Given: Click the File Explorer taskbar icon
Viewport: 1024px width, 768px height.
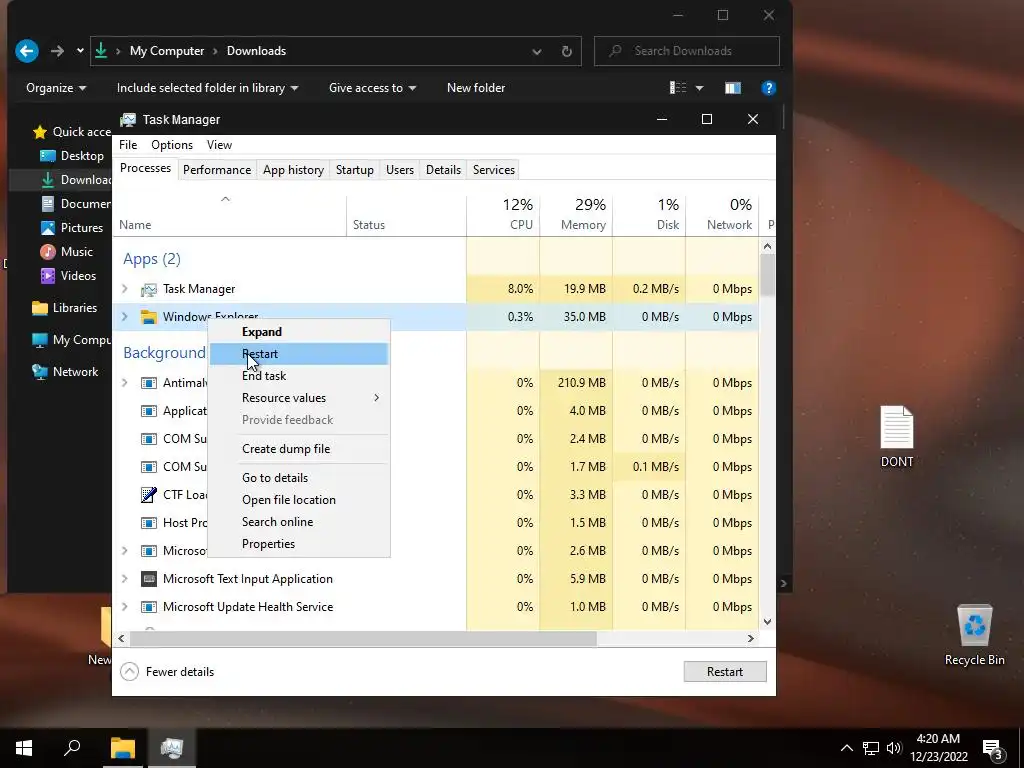Looking at the screenshot, I should coord(123,748).
